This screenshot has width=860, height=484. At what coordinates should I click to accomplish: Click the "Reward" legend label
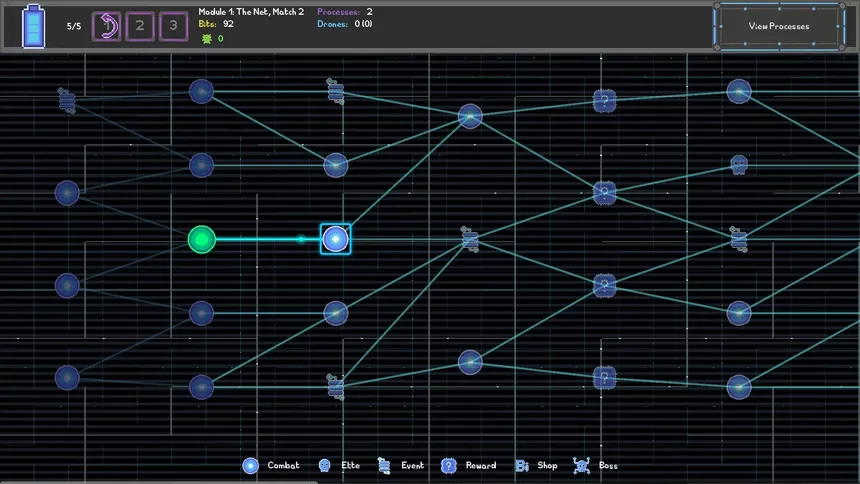tap(481, 465)
